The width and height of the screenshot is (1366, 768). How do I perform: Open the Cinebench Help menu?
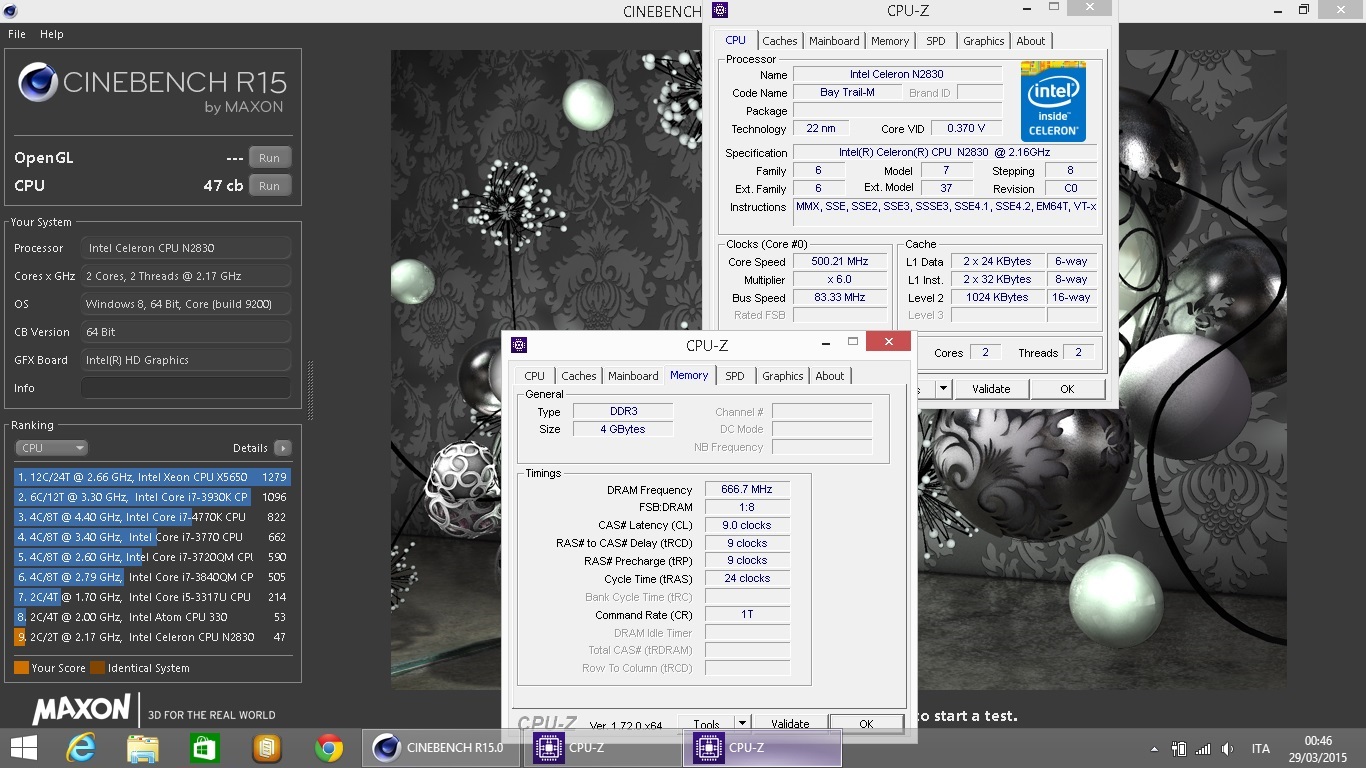pyautogui.click(x=52, y=34)
